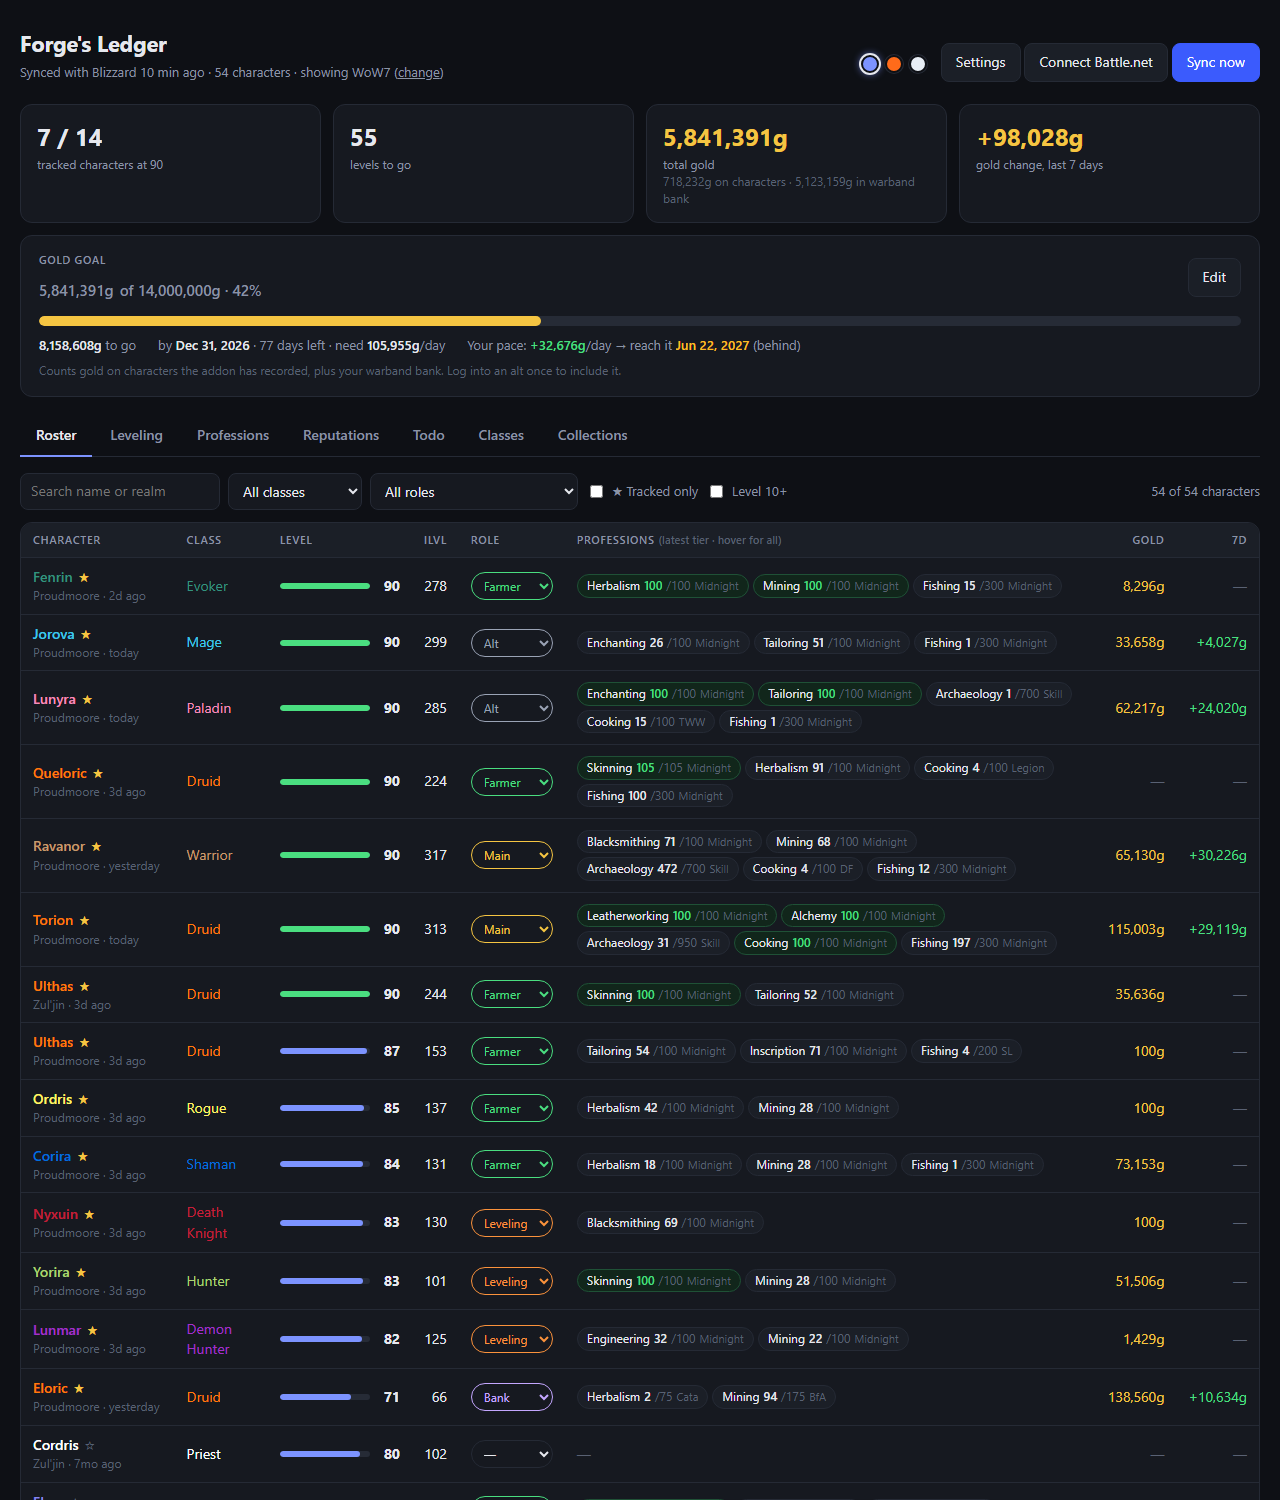Change Eloric's Bank role dropdown

tap(512, 1398)
